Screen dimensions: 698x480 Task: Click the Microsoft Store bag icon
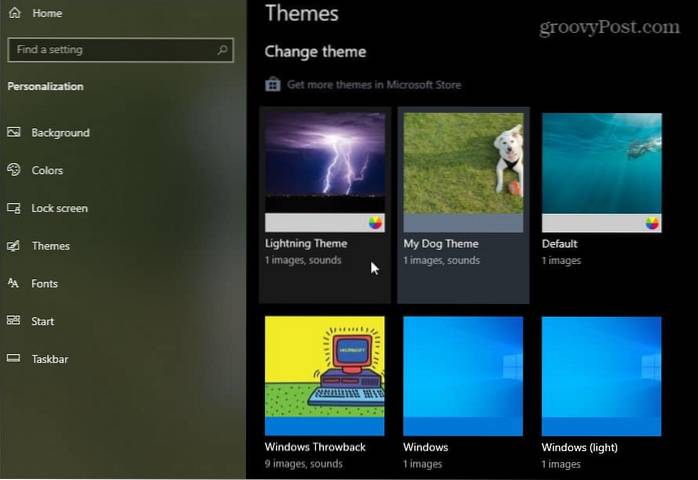(x=272, y=85)
